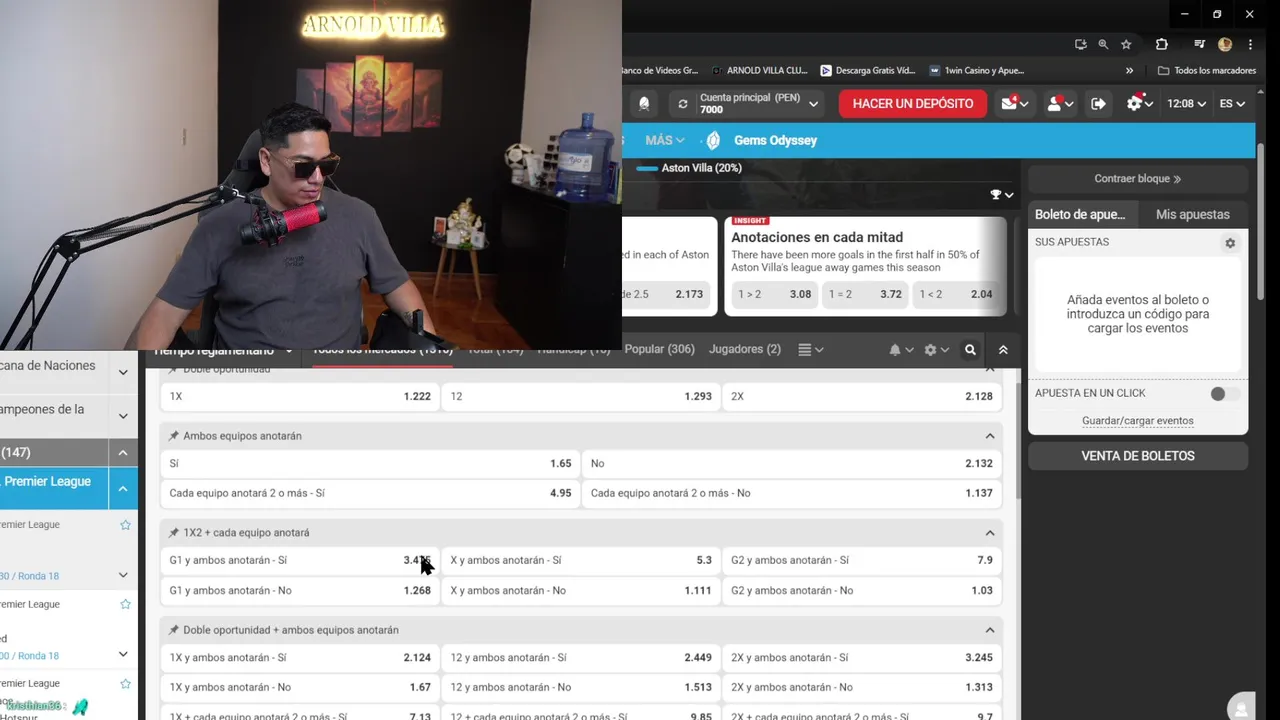Image resolution: width=1280 pixels, height=720 pixels.
Task: Pin the 1X2 + cada equipo anotará market
Action: click(174, 533)
